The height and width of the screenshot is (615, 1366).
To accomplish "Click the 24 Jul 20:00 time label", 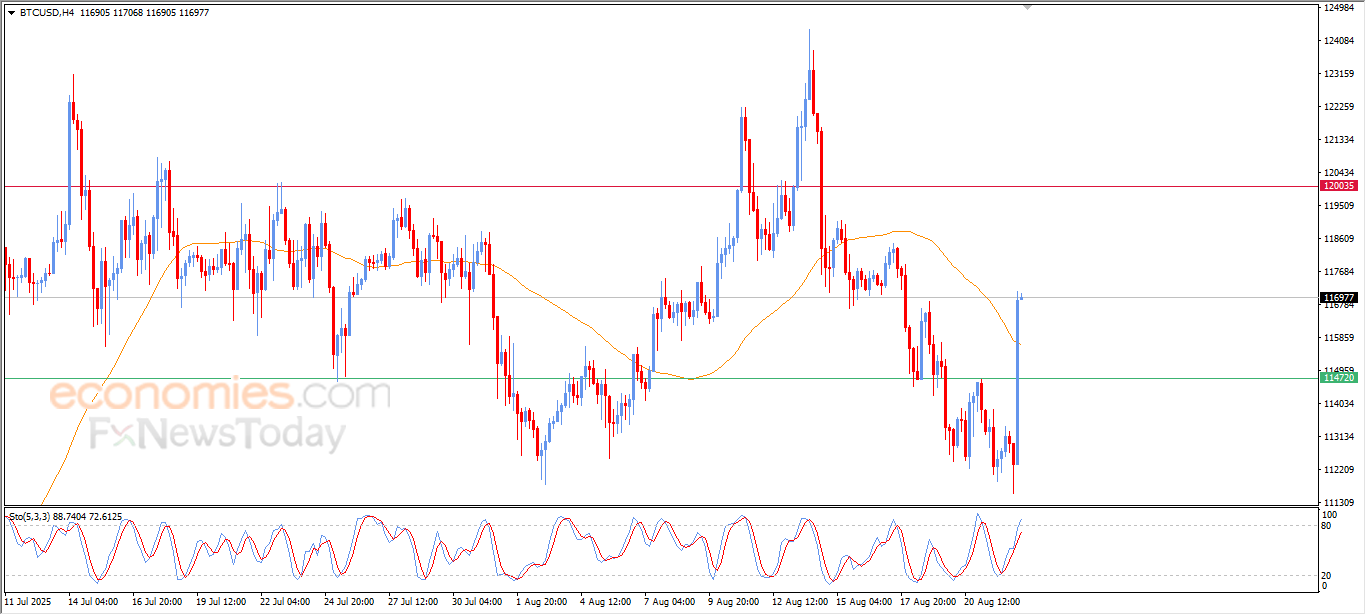I will point(349,602).
